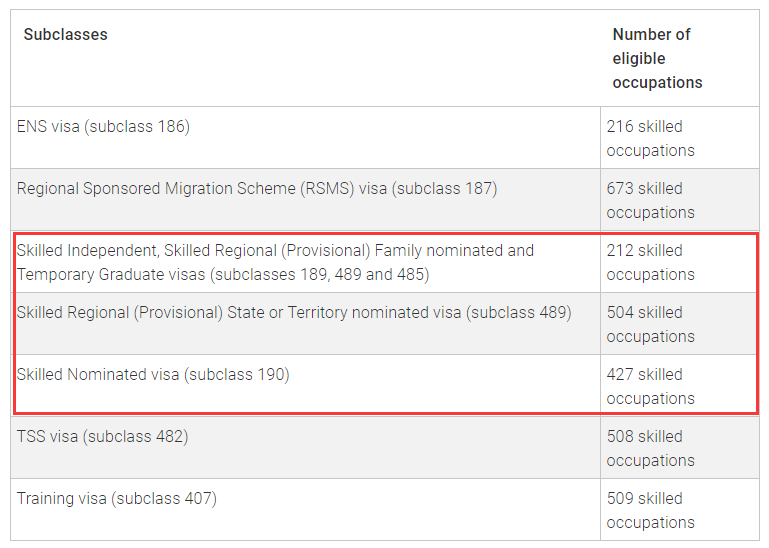Click the 216 skilled occupations cell
The image size is (769, 548).
tap(650, 138)
